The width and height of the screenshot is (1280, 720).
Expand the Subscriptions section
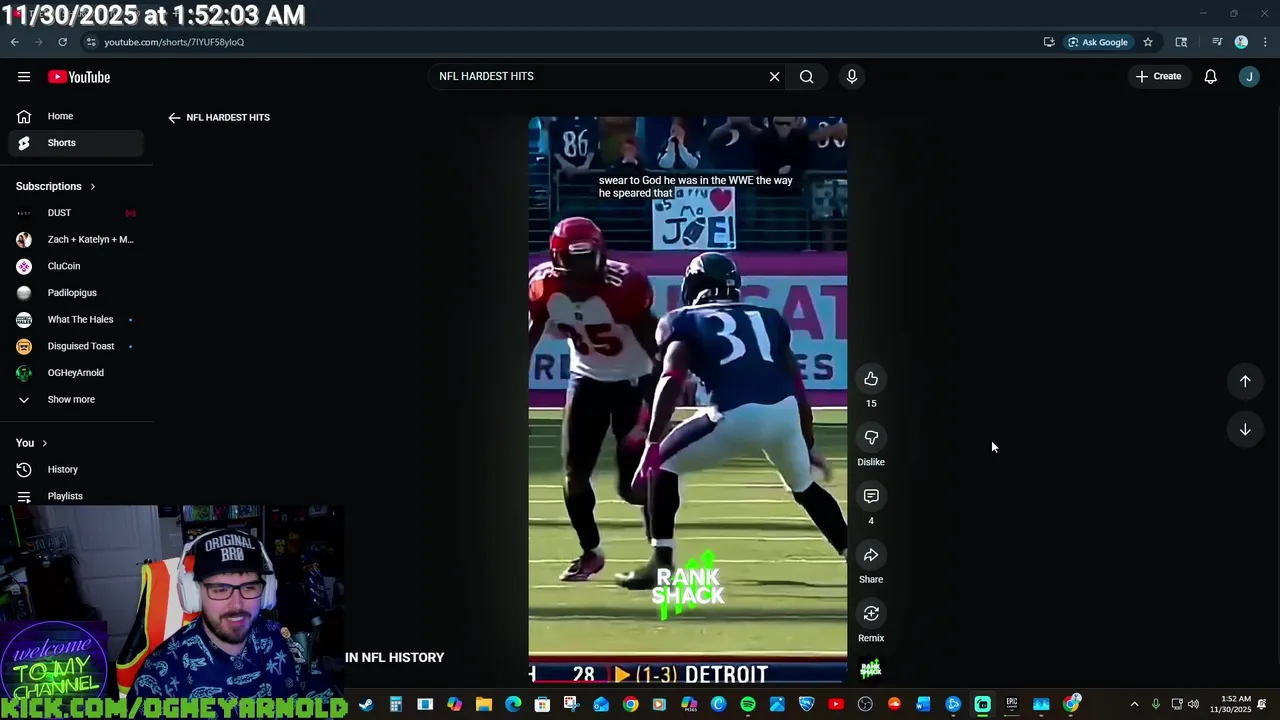56,187
